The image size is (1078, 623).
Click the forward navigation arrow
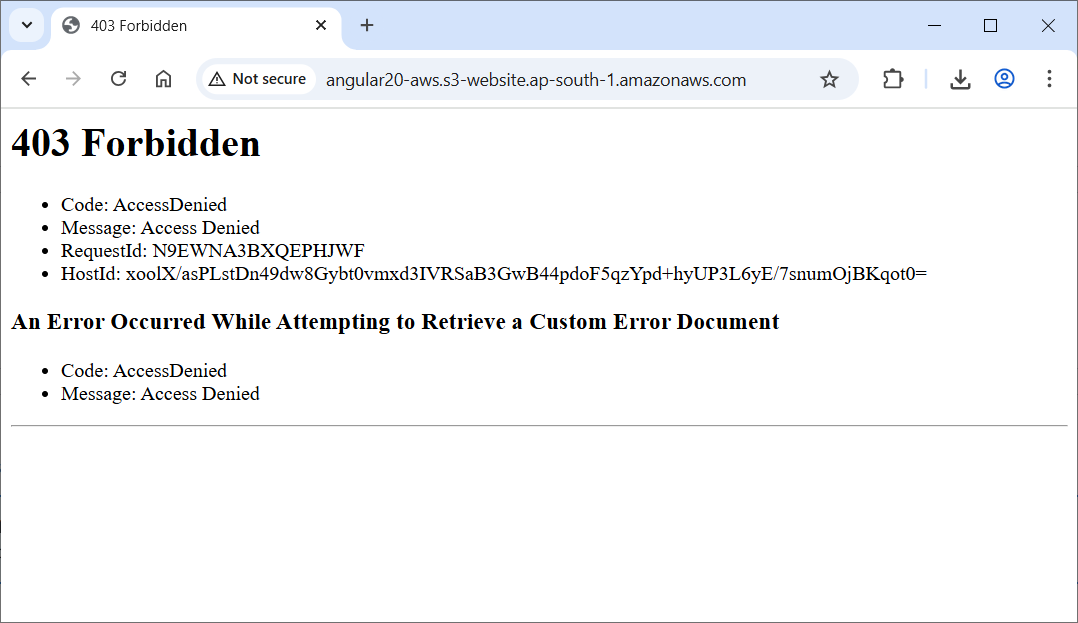[73, 79]
